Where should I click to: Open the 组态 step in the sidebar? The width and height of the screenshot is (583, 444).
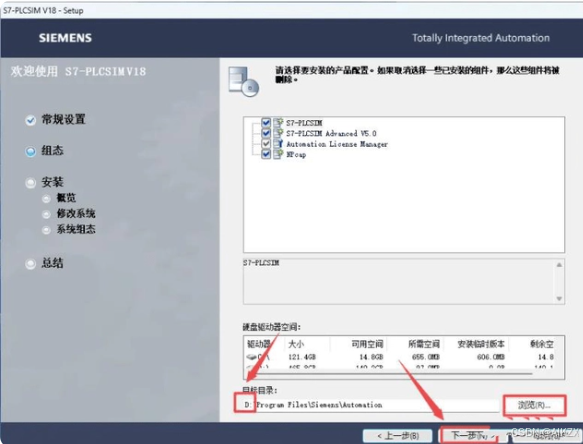(x=52, y=151)
